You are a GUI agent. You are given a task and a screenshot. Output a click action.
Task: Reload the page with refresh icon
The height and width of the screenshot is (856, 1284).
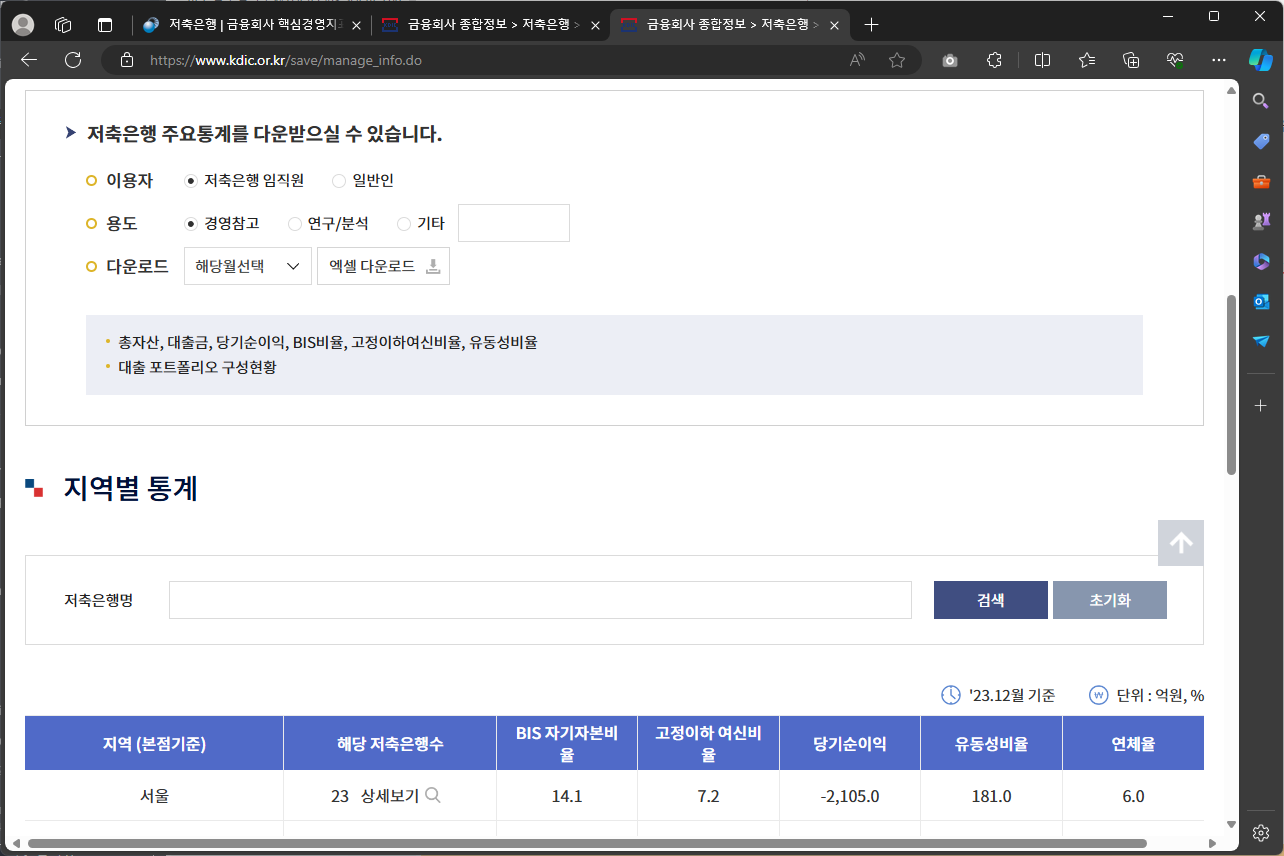pos(73,60)
